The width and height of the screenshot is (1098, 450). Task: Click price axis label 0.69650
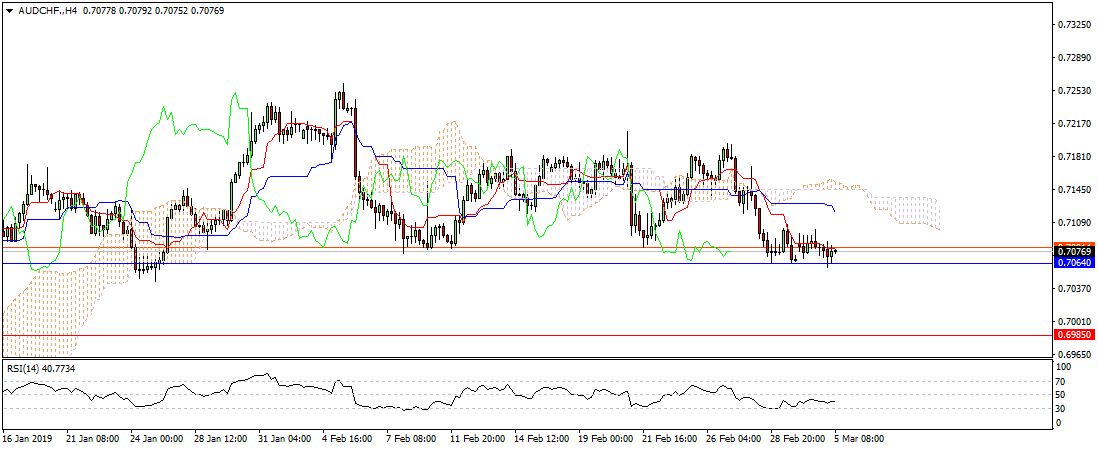[1073, 353]
